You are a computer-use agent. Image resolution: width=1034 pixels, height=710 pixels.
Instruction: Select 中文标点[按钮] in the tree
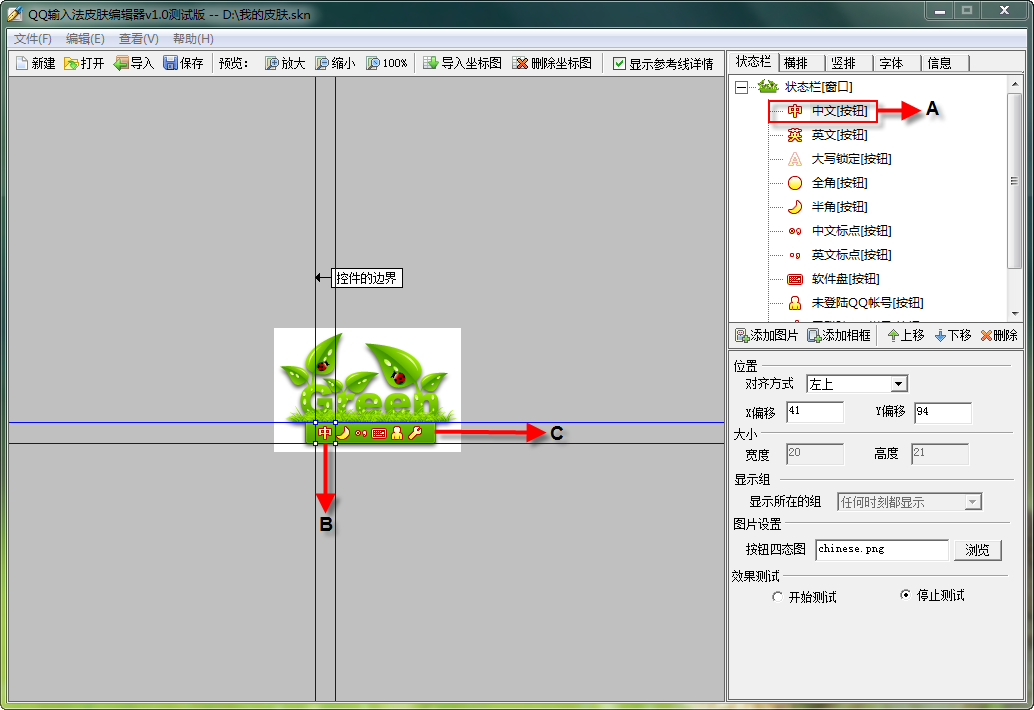coord(851,231)
